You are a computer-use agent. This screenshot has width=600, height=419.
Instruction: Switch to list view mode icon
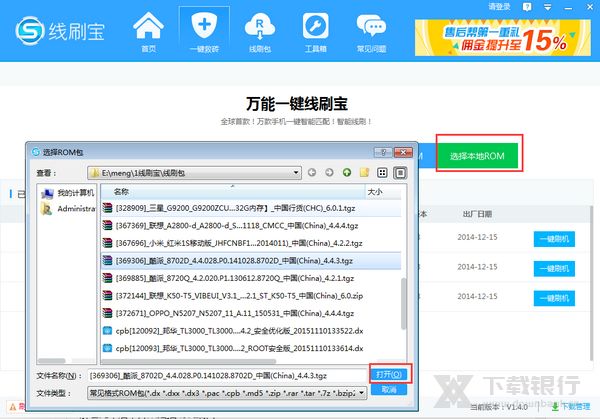382,173
